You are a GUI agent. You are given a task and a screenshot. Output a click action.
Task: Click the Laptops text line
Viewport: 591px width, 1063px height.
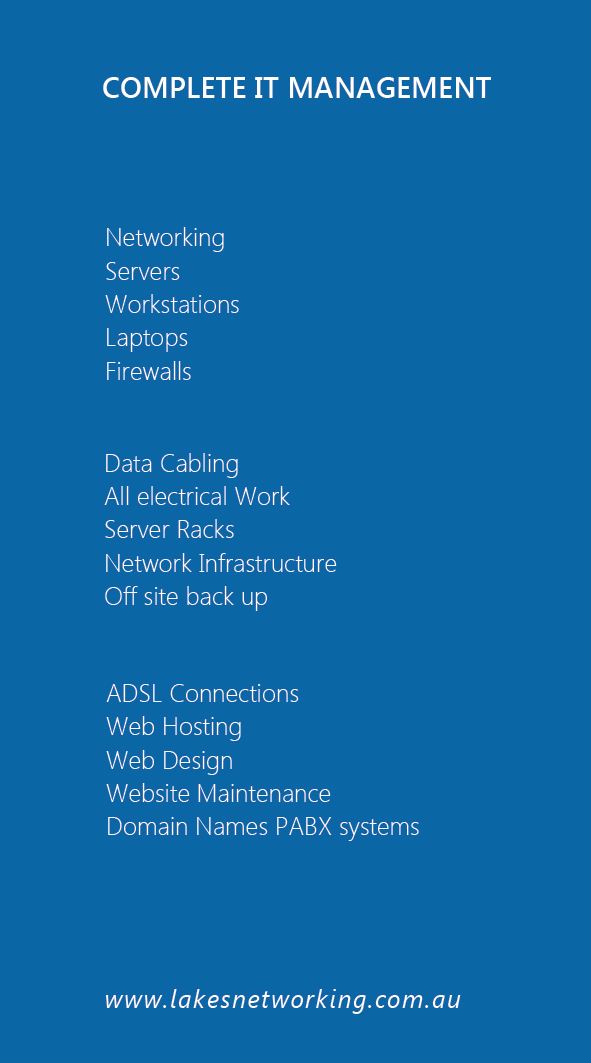coord(146,338)
